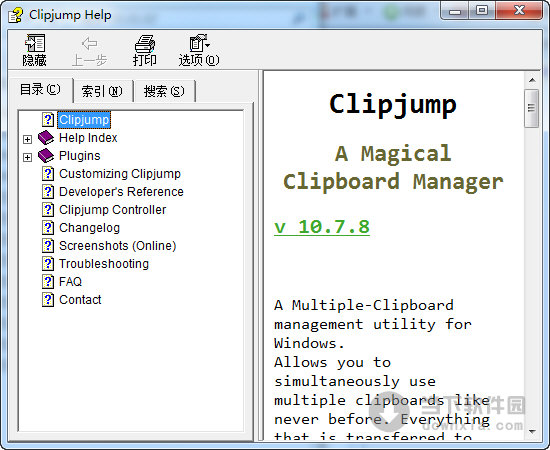
Task: Open the Developer's Reference topic
Action: [x=121, y=192]
